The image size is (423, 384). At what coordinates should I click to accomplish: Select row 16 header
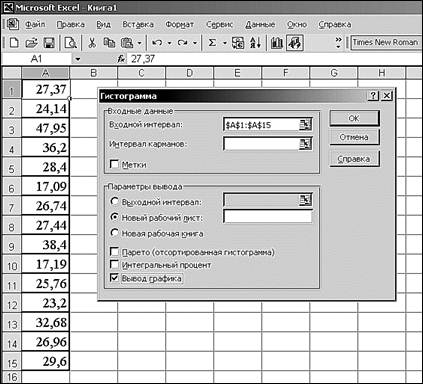click(x=12, y=377)
